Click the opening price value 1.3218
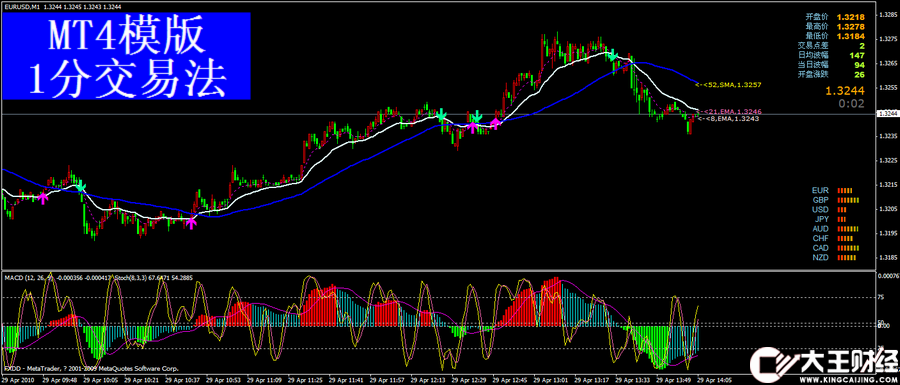Image resolution: width=900 pixels, height=385 pixels. [851, 17]
